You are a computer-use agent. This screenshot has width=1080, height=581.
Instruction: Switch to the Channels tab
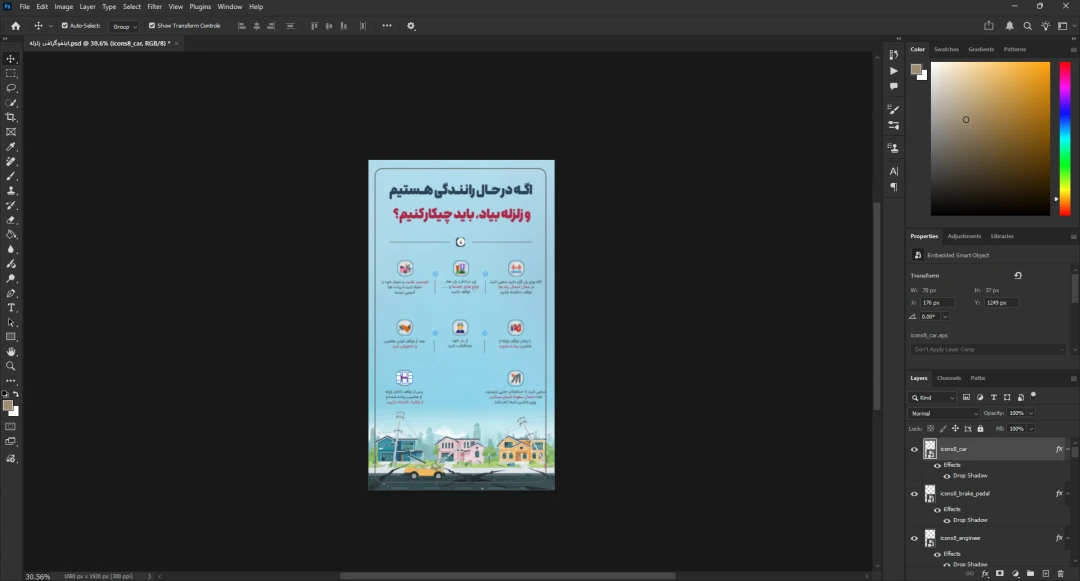coord(948,378)
